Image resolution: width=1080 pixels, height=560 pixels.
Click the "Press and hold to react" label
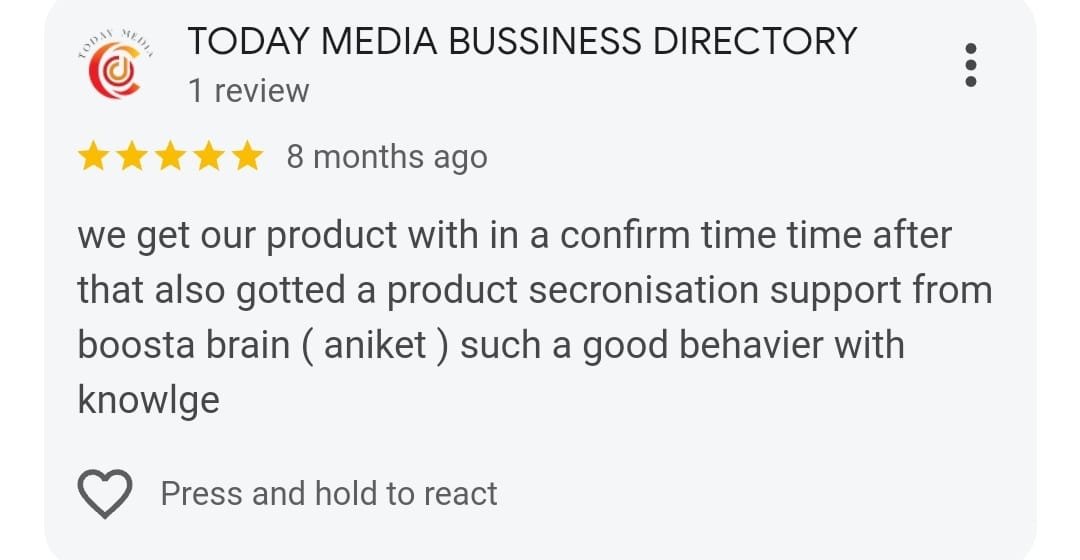pos(329,494)
